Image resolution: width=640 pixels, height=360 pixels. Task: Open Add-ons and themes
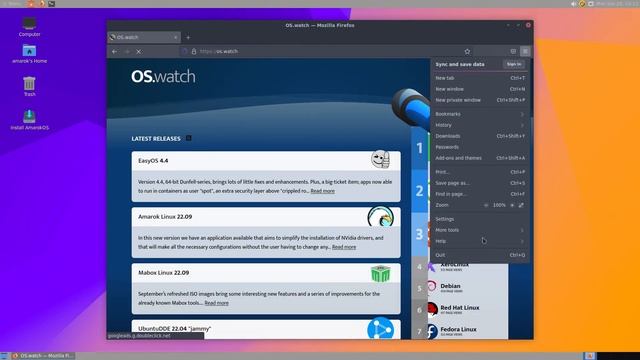pos(480,158)
